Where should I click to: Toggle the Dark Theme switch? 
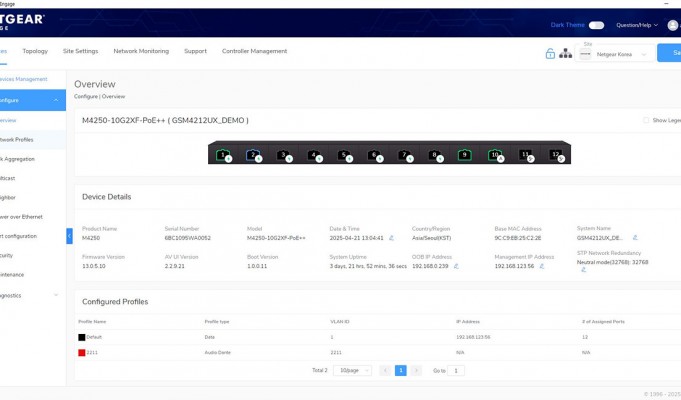596,25
